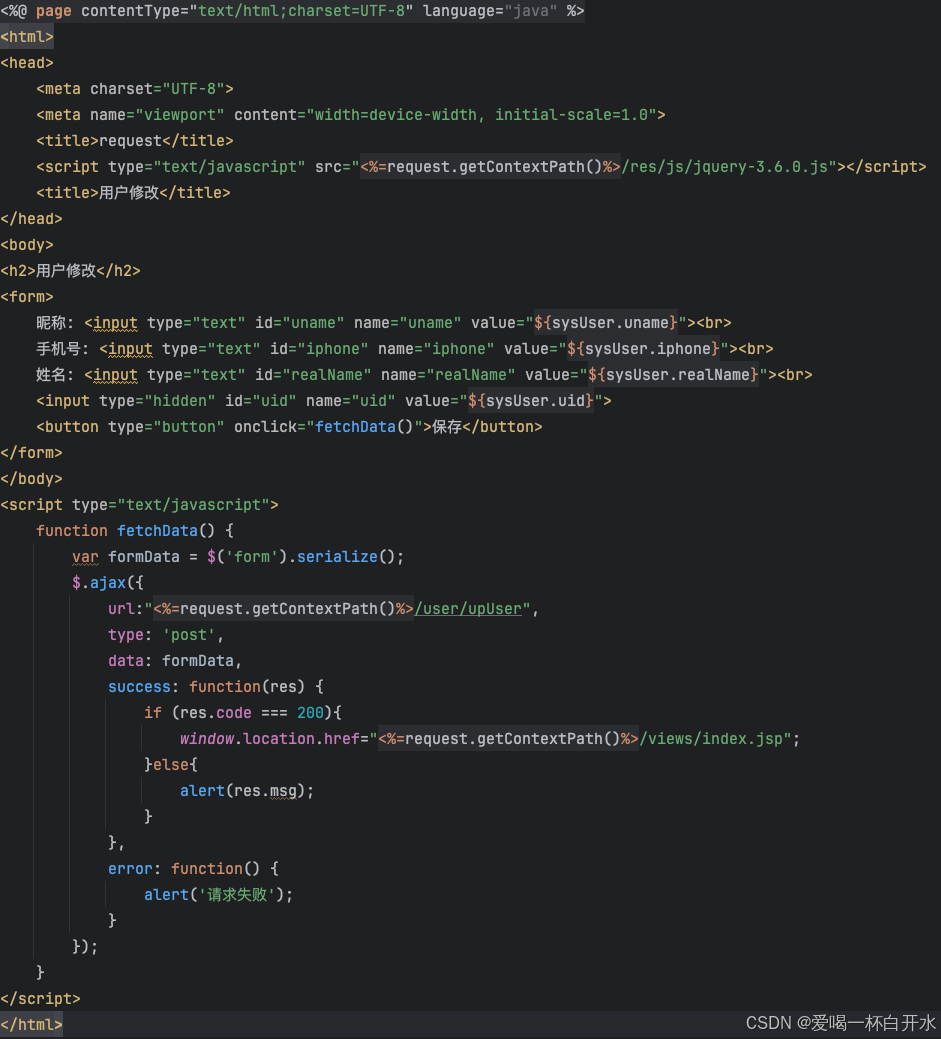
Task: Click the ${sysUser.uname} expression
Action: (606, 323)
